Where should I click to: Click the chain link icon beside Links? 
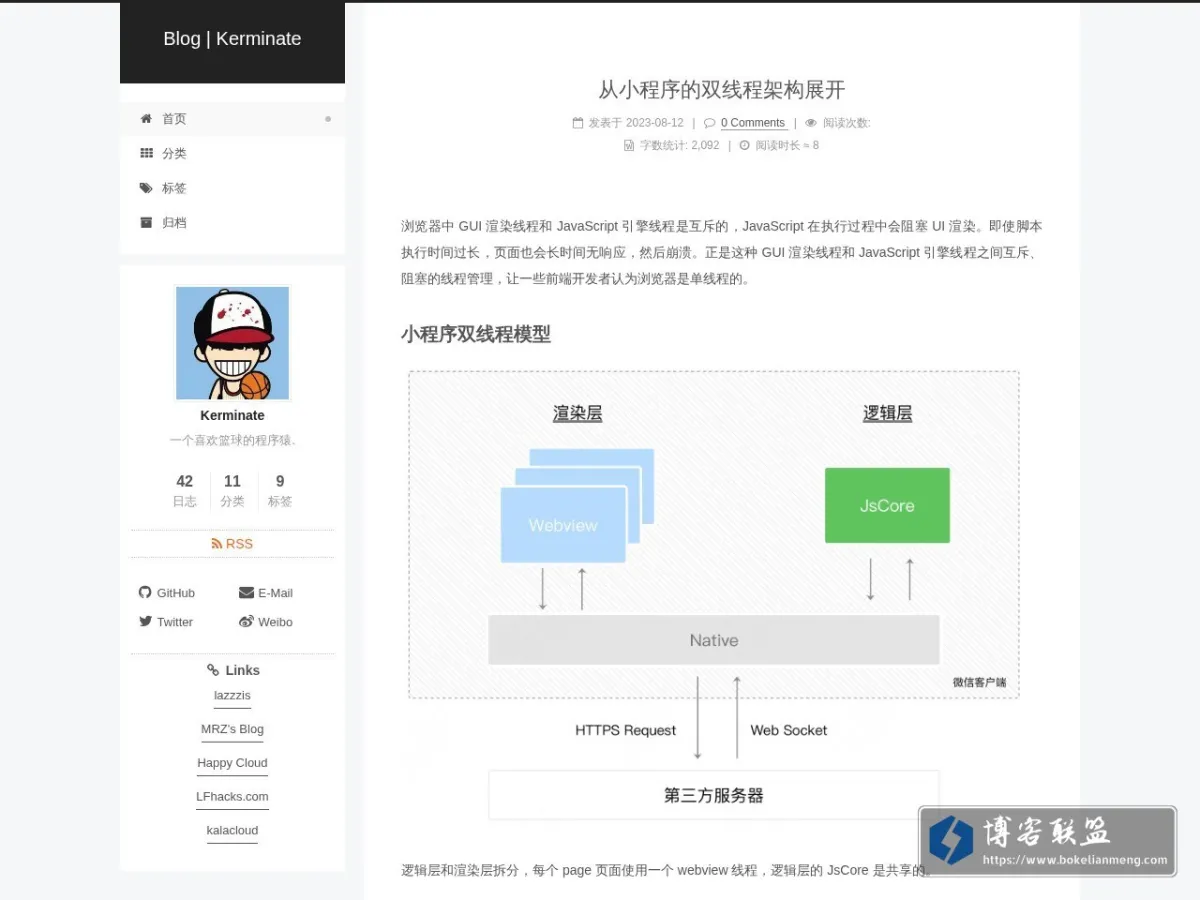213,670
